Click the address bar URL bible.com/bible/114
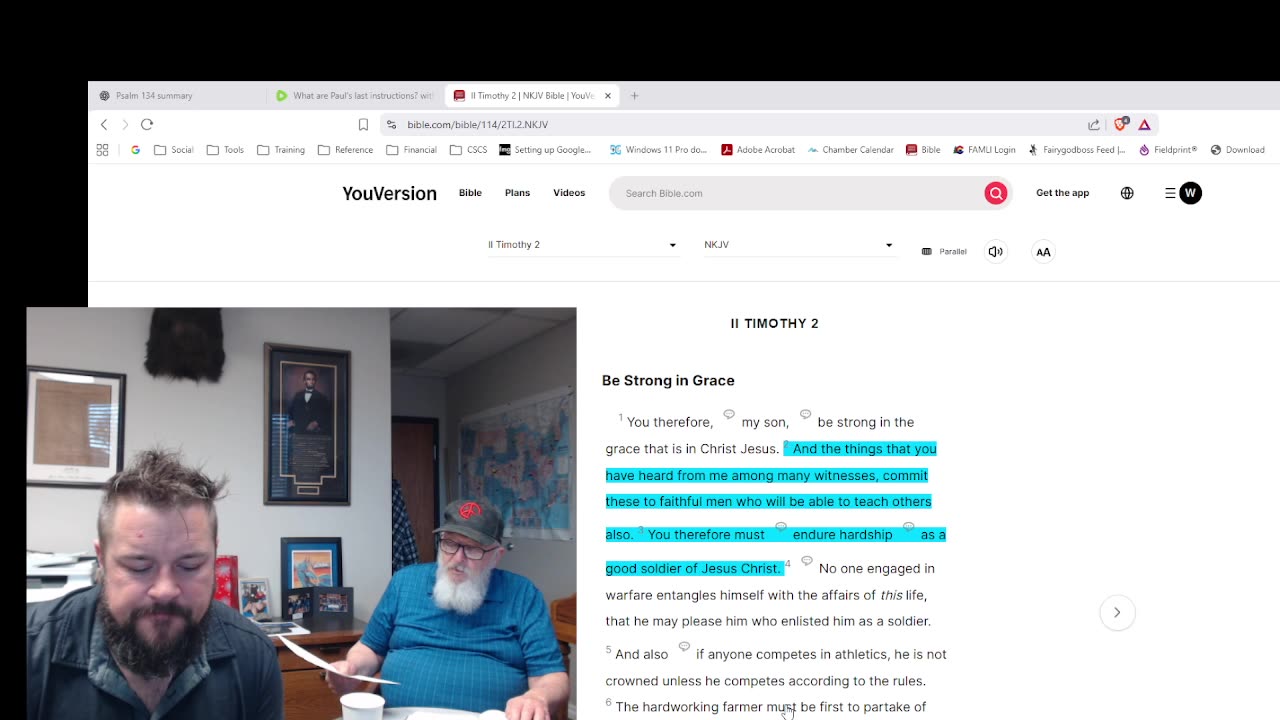Image resolution: width=1280 pixels, height=720 pixels. pos(477,124)
